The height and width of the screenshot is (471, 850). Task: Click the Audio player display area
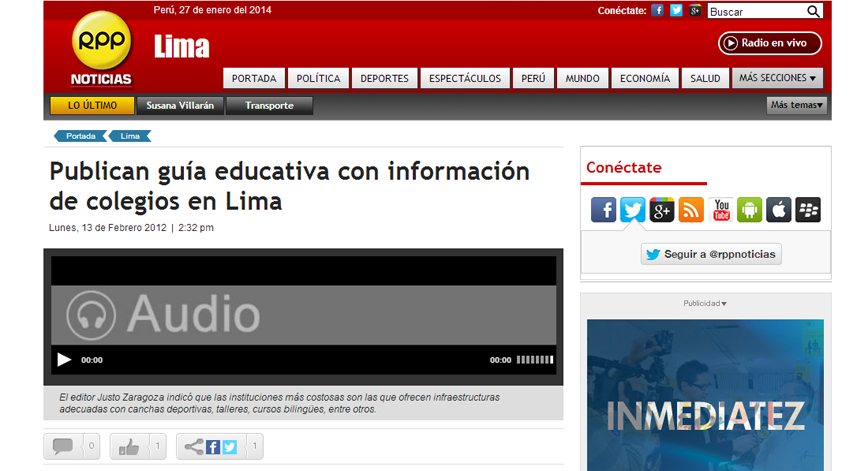tap(304, 315)
